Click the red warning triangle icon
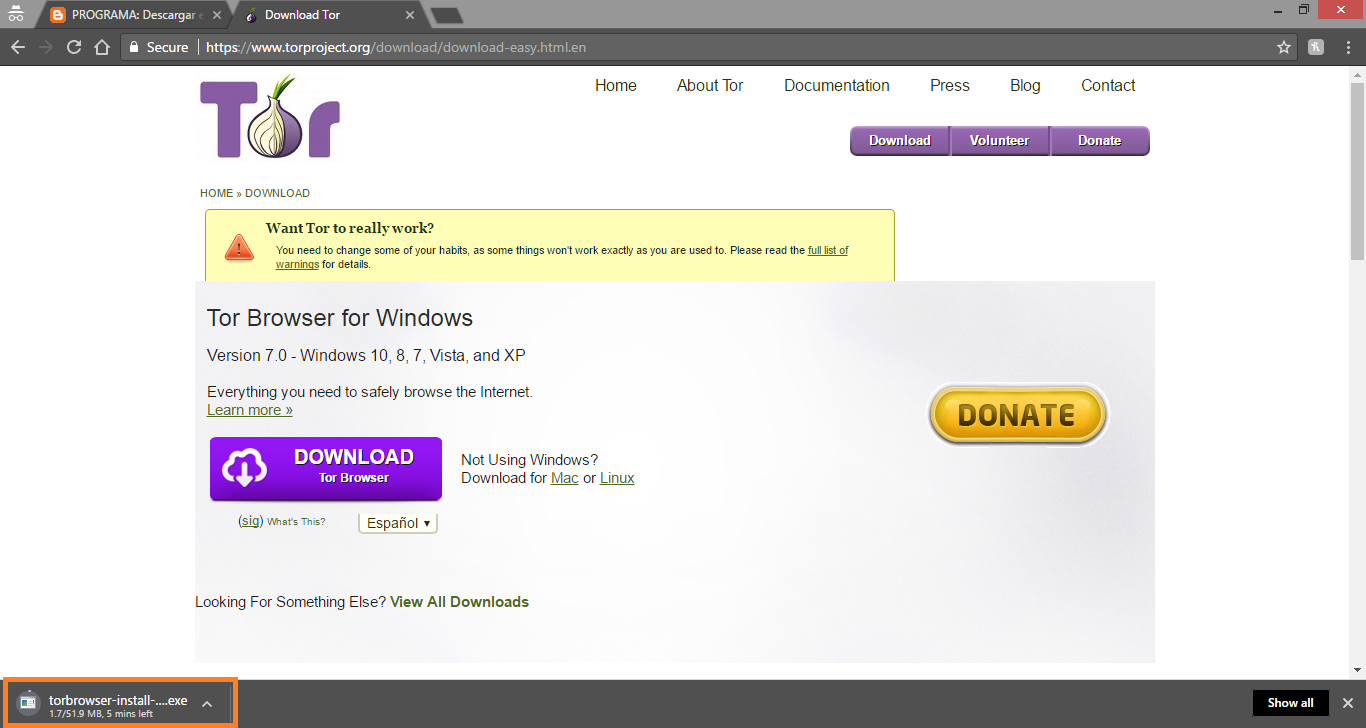Viewport: 1366px width, 728px height. click(x=239, y=246)
